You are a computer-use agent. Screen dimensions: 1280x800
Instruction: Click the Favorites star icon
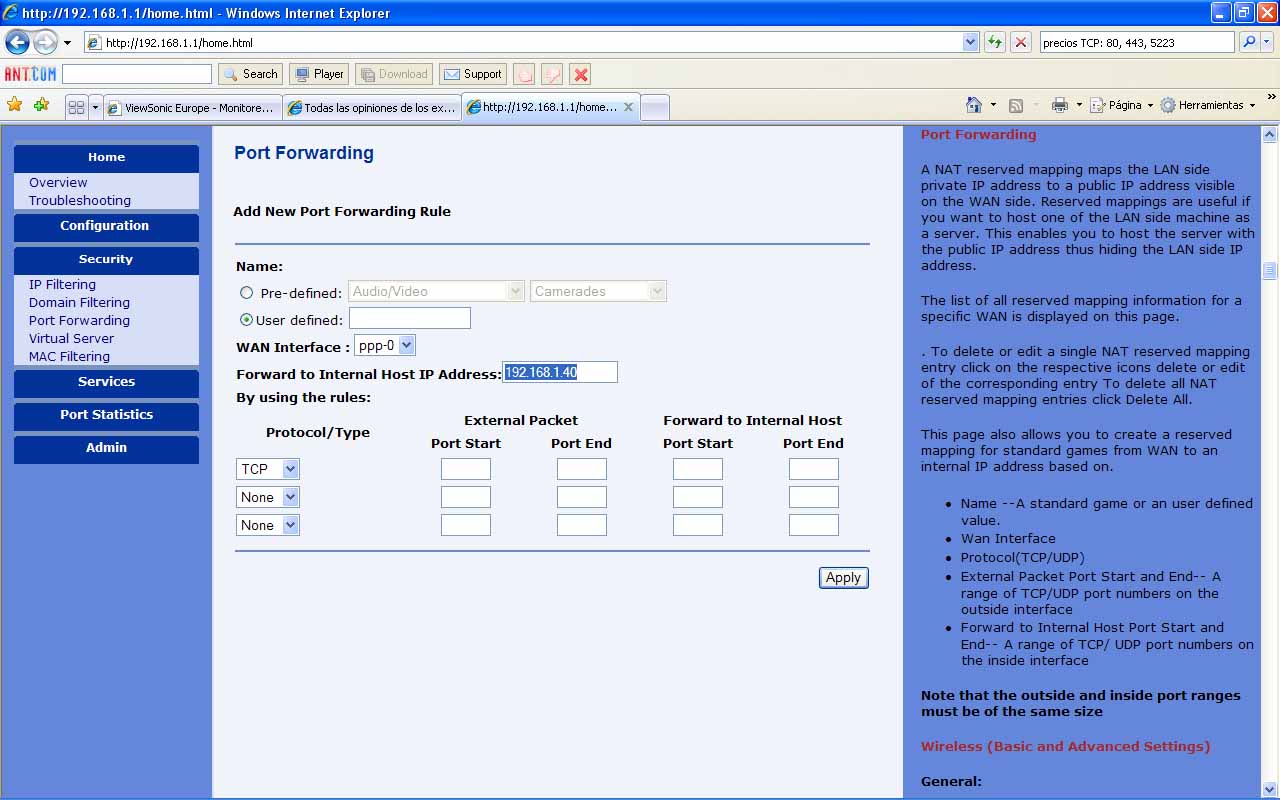pos(14,105)
